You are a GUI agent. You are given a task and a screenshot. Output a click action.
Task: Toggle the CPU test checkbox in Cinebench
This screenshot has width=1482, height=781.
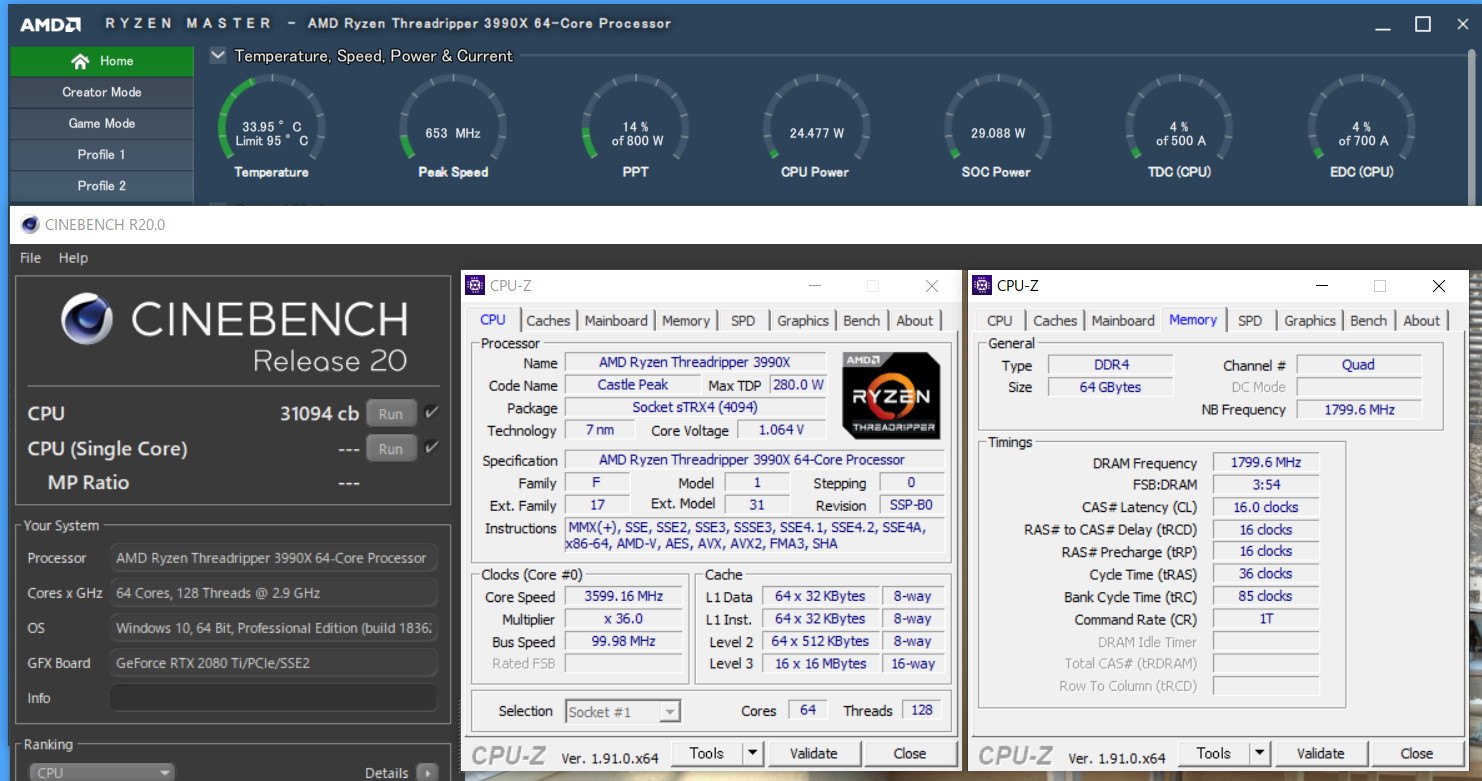pyautogui.click(x=431, y=412)
